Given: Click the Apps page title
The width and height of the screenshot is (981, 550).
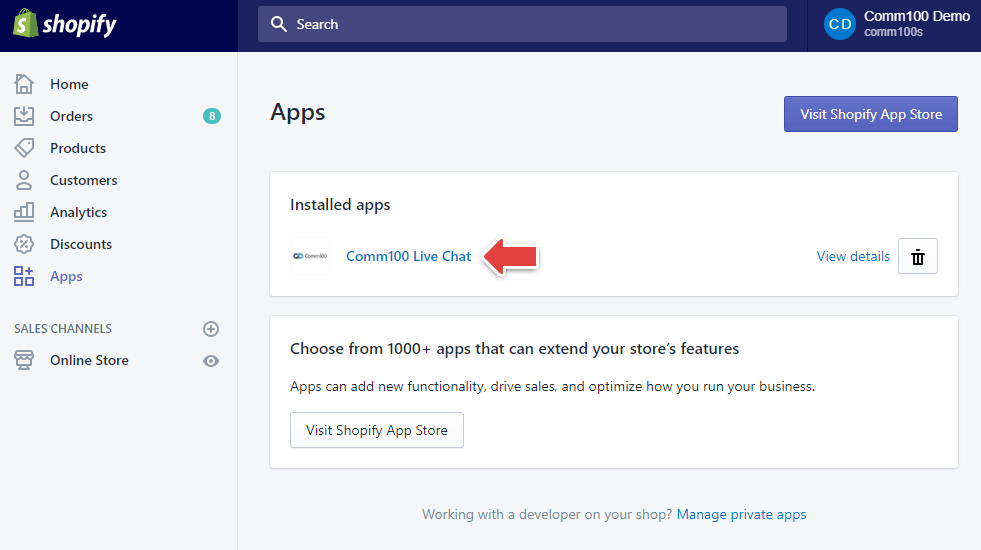Looking at the screenshot, I should [x=298, y=113].
